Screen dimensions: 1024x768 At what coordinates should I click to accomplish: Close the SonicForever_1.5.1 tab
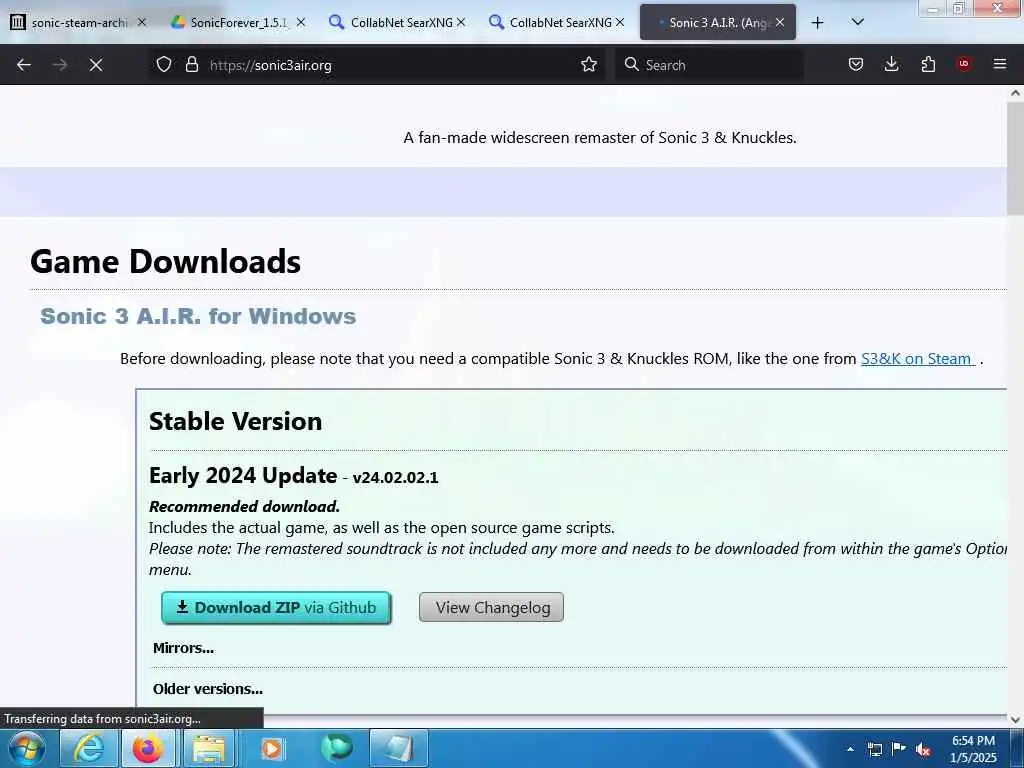301,22
